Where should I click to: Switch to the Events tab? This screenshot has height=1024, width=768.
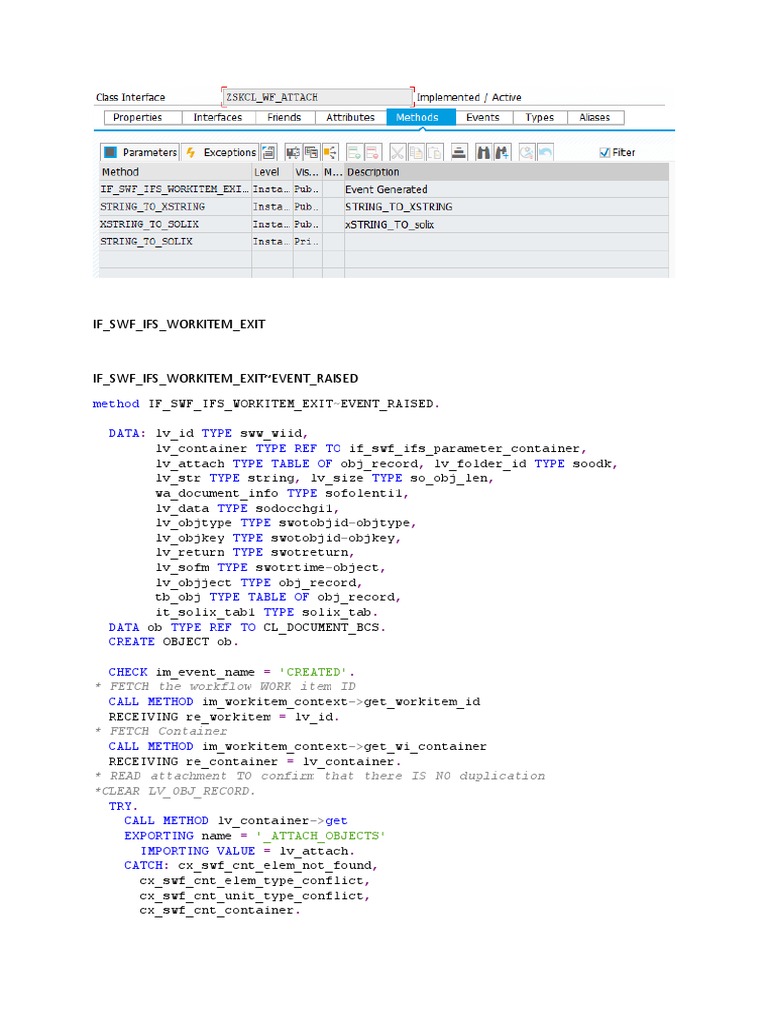[483, 118]
